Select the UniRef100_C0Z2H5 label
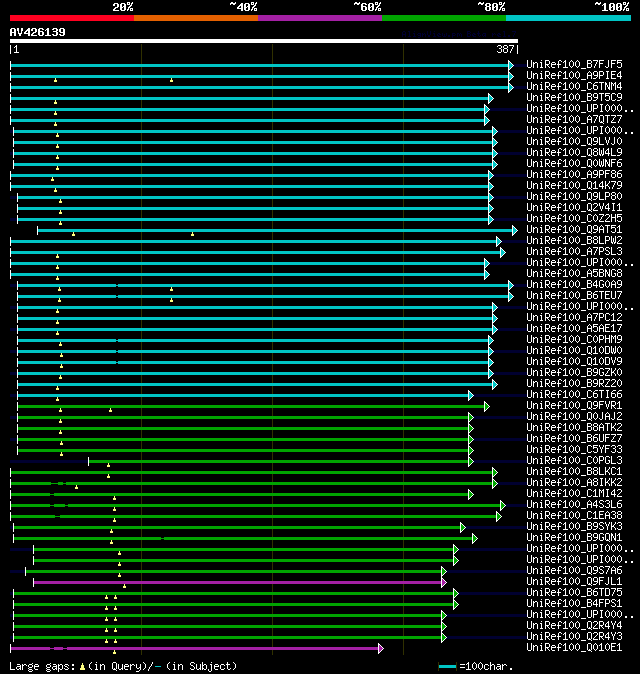The height and width of the screenshot is (674, 640). [574, 218]
